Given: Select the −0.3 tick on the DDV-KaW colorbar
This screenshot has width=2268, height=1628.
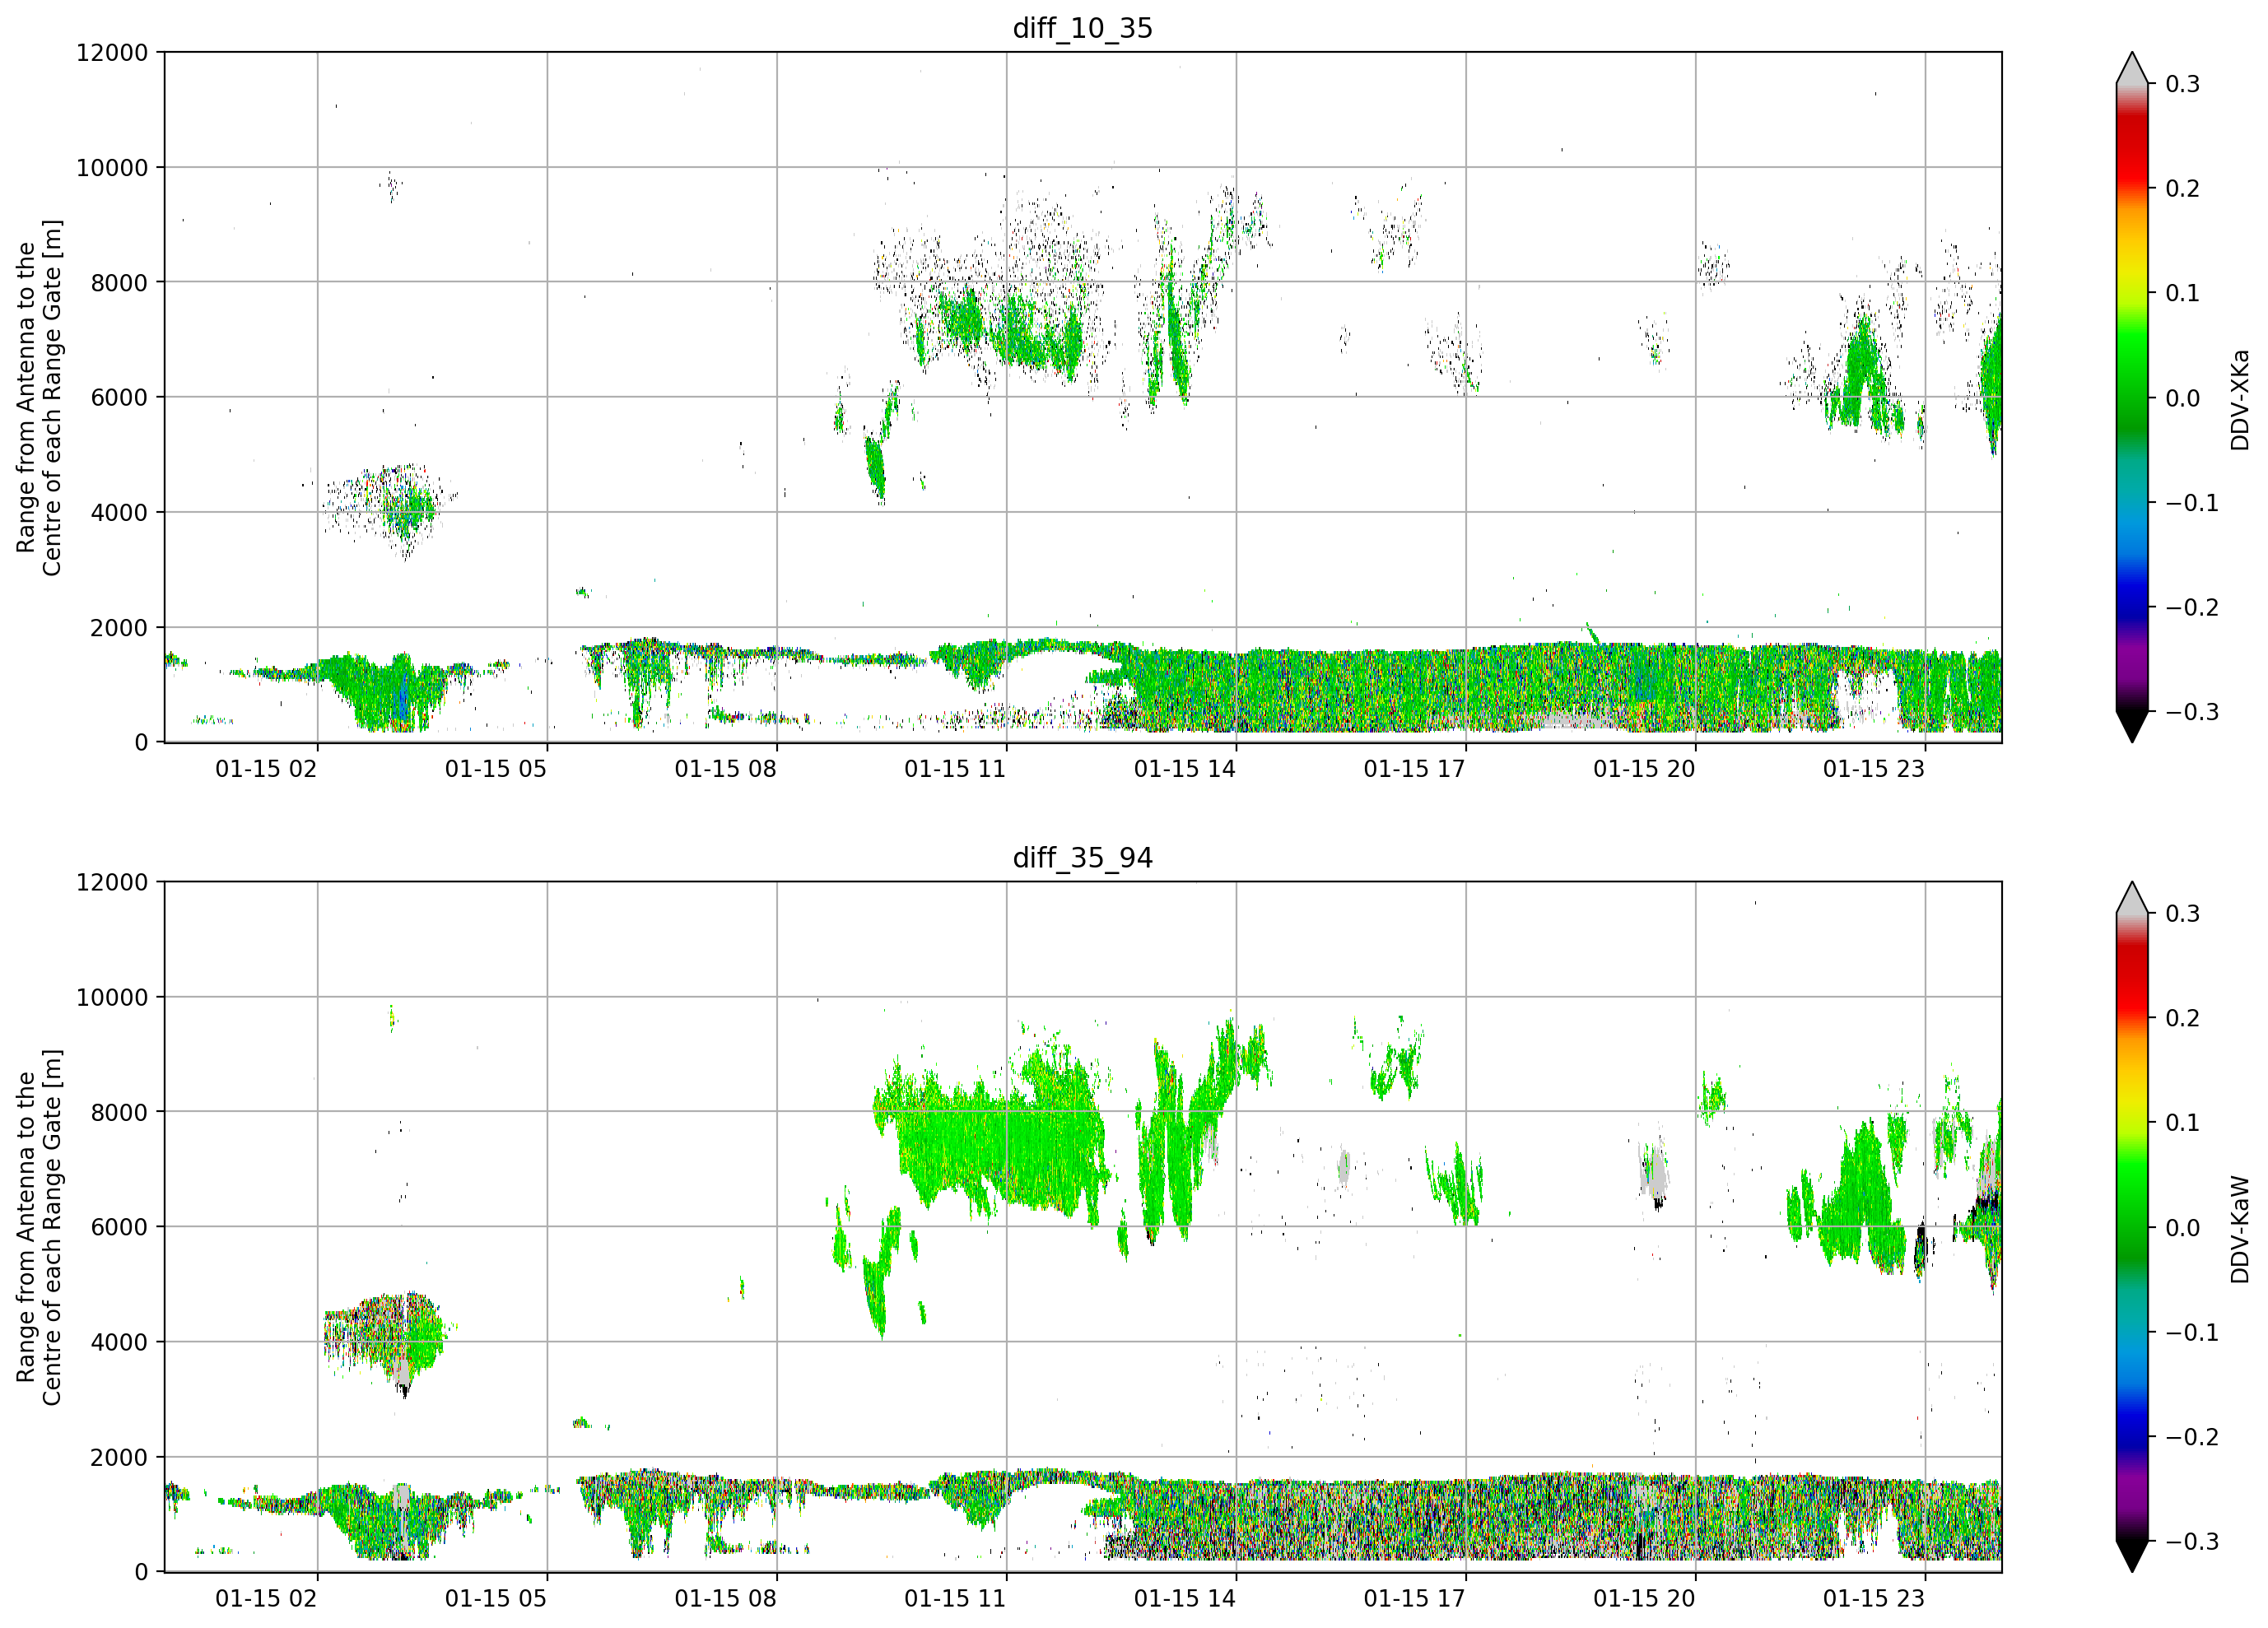Looking at the screenshot, I should 2192,1542.
